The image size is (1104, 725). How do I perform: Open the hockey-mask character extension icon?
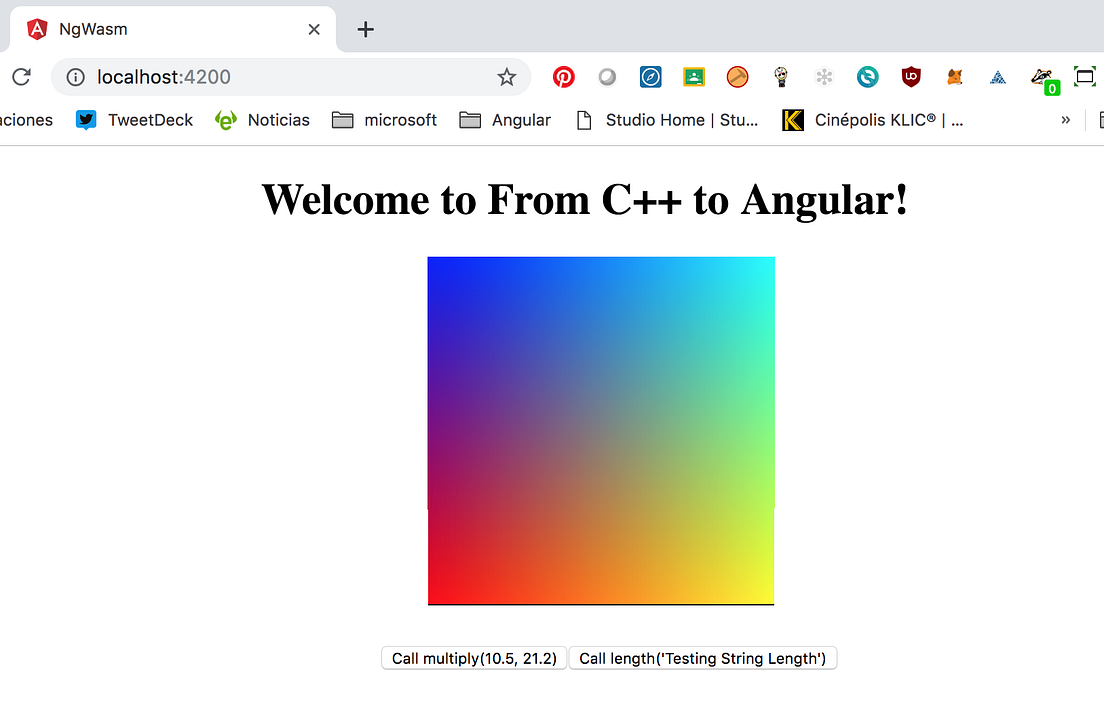coord(781,76)
